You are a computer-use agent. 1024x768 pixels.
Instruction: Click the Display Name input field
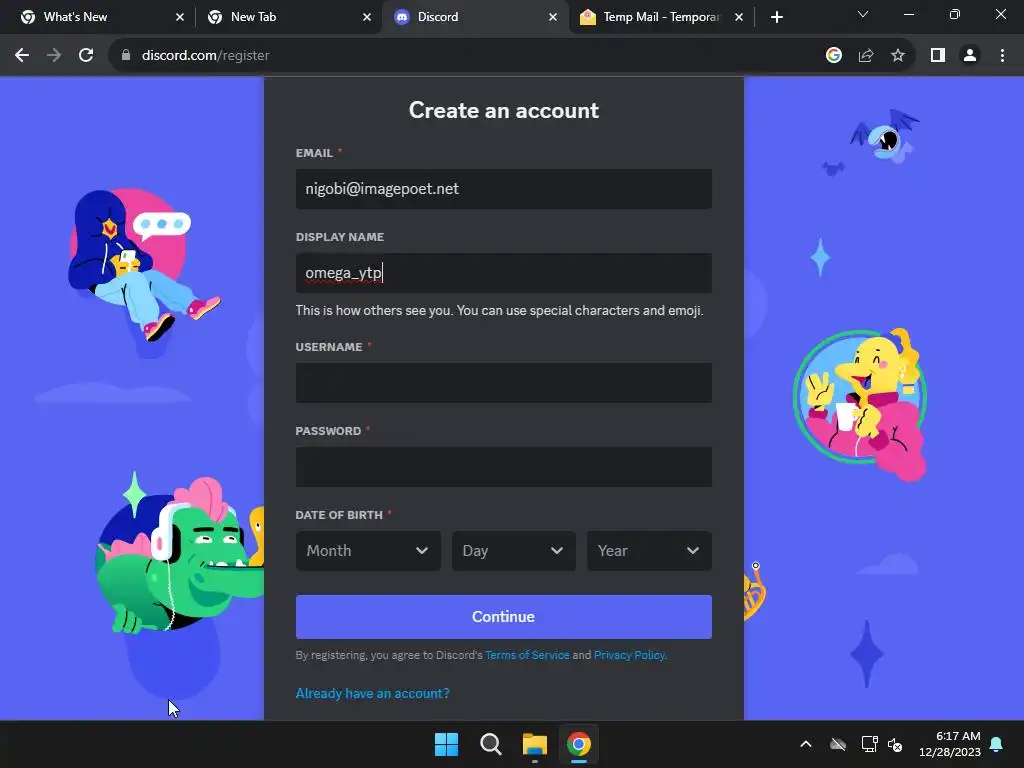coord(504,273)
